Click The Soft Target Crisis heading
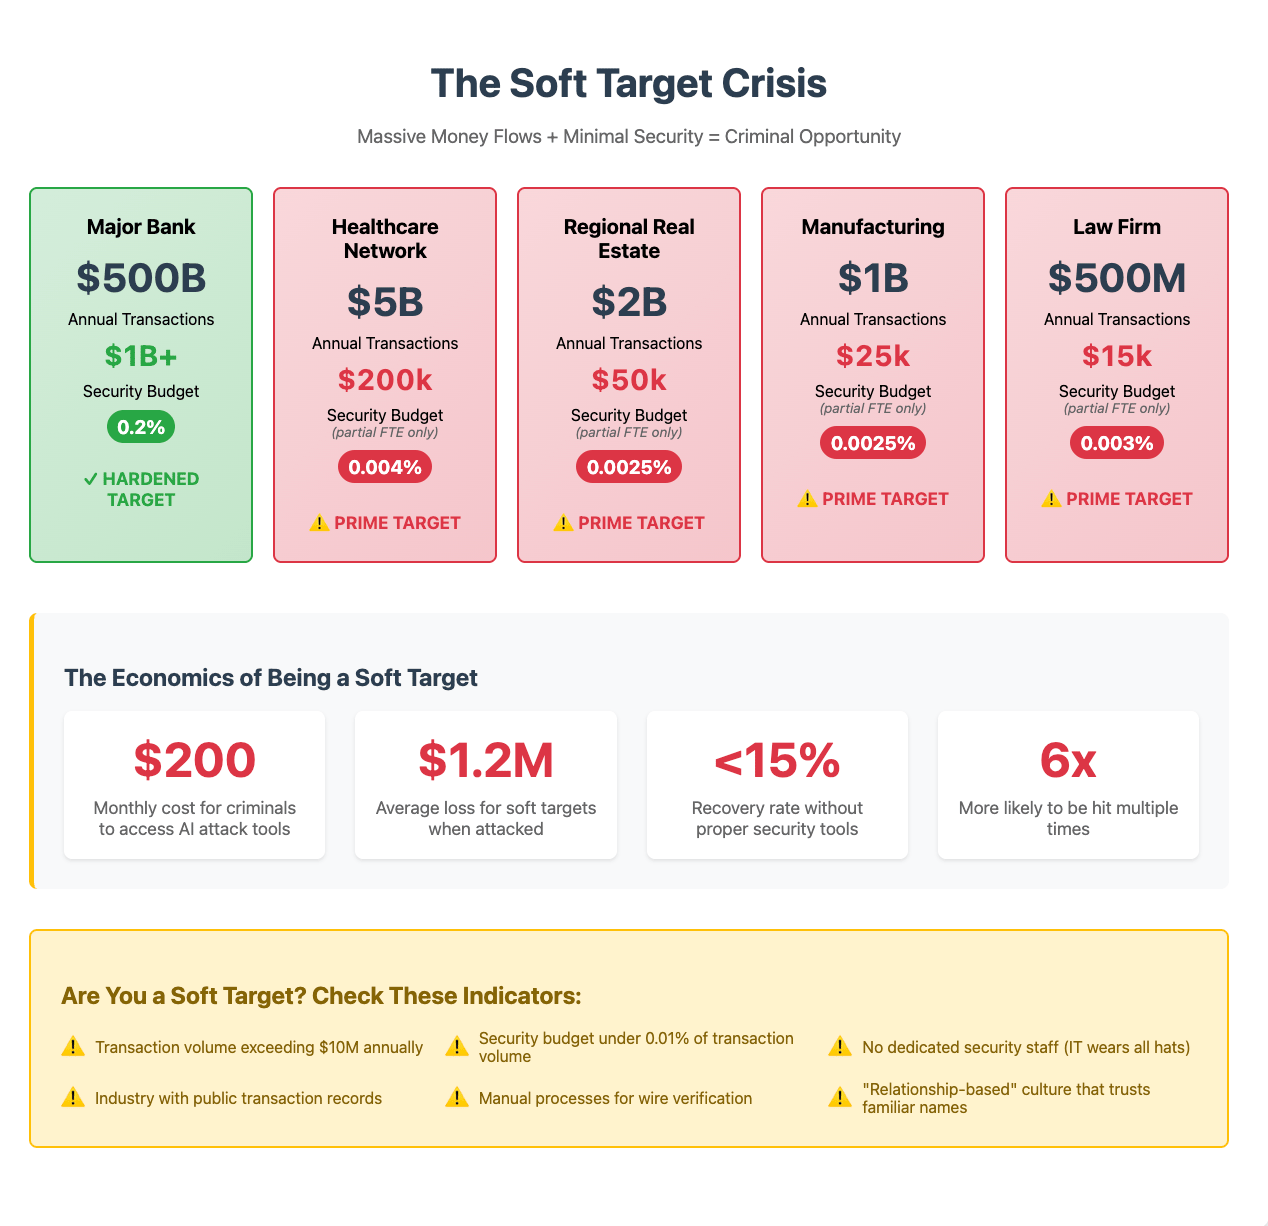1268x1226 pixels. (x=629, y=83)
